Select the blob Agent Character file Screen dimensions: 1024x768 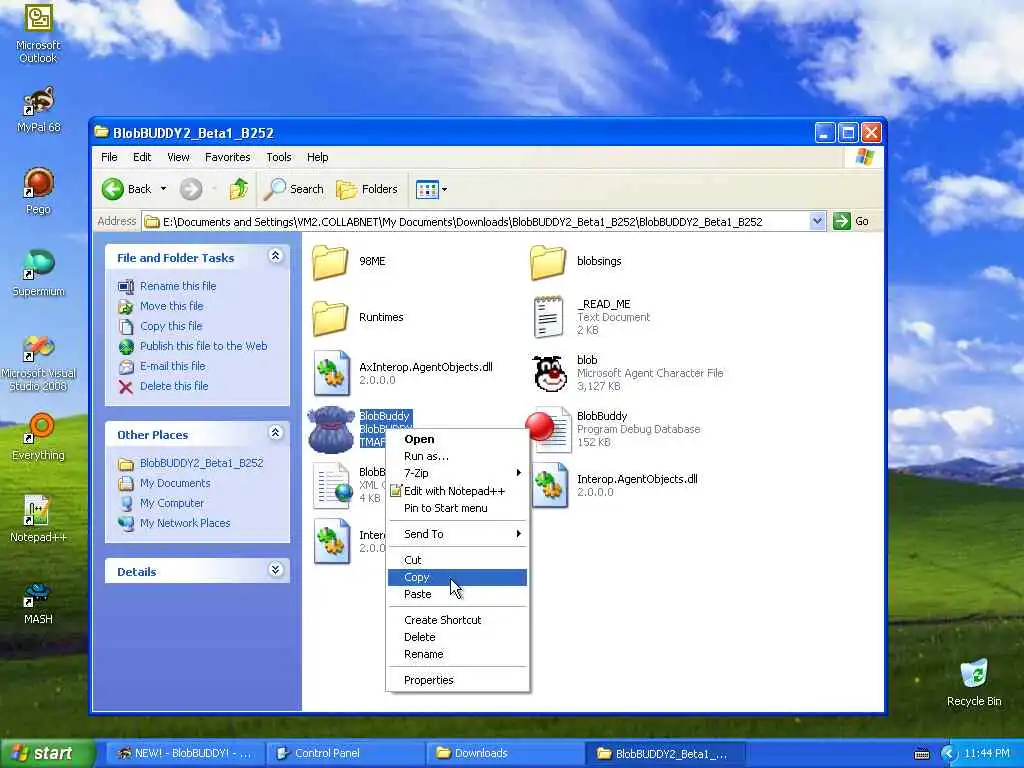click(628, 373)
